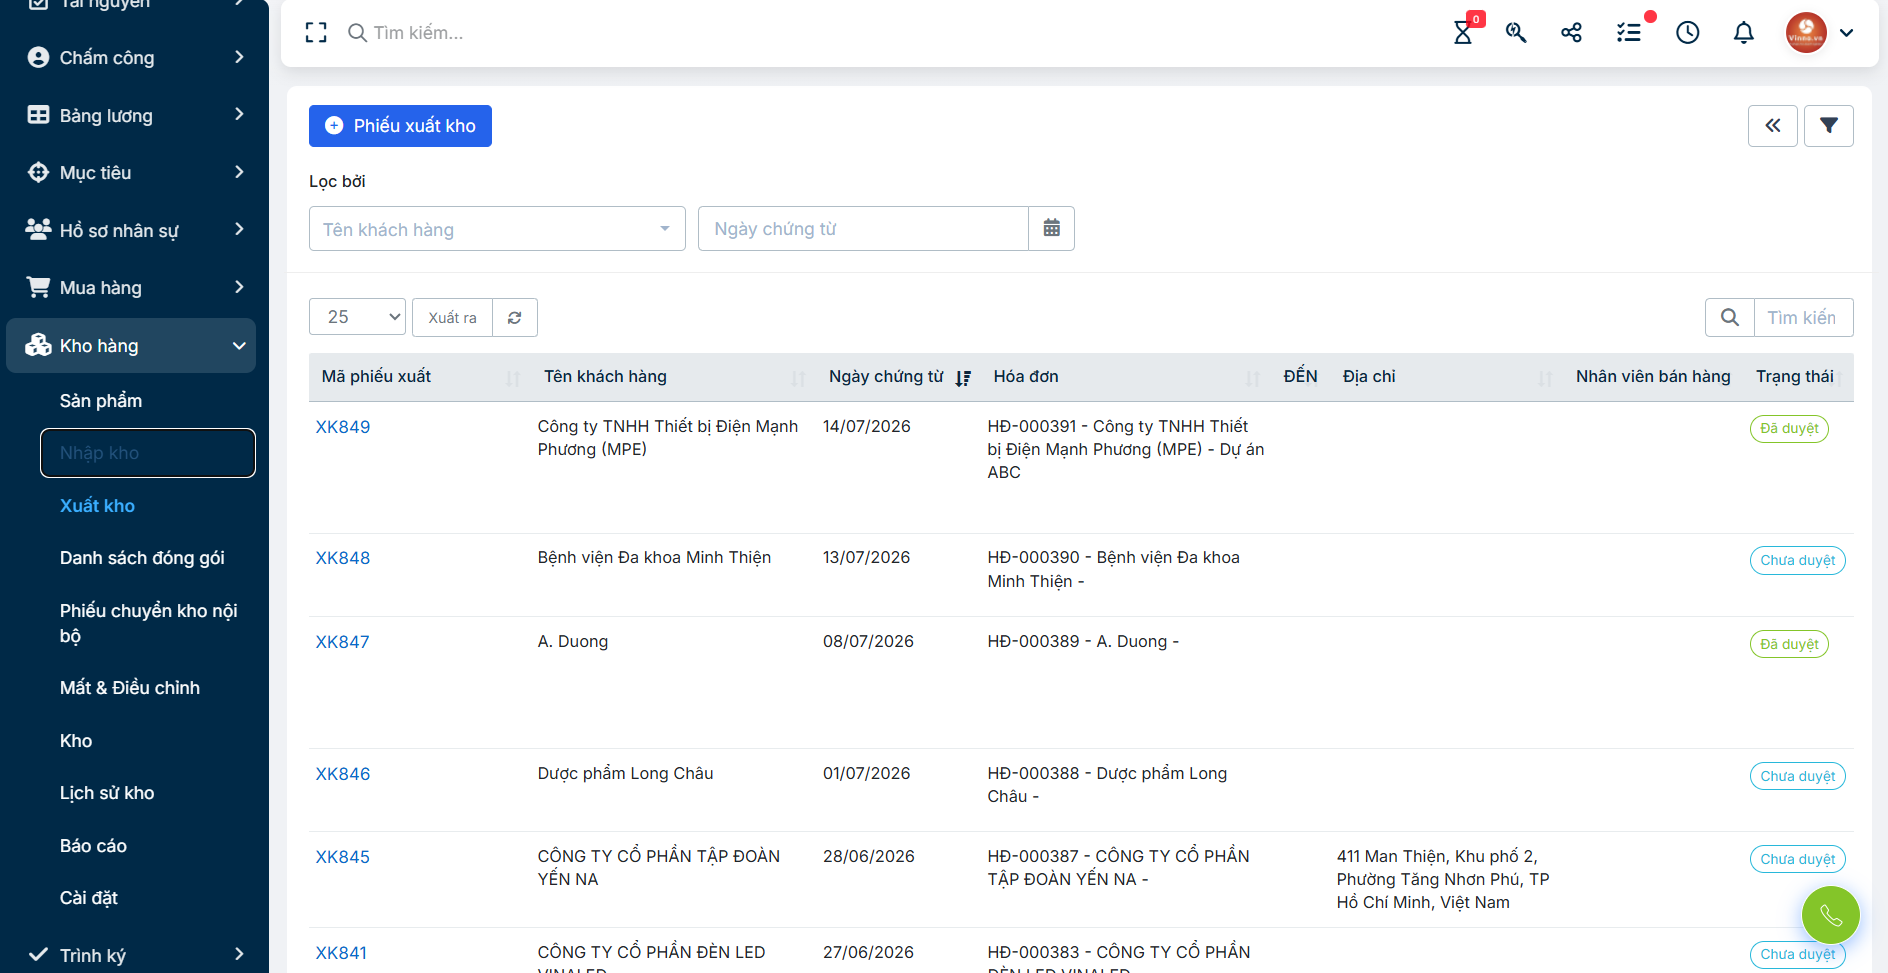Open the notifications bell

point(1744,33)
